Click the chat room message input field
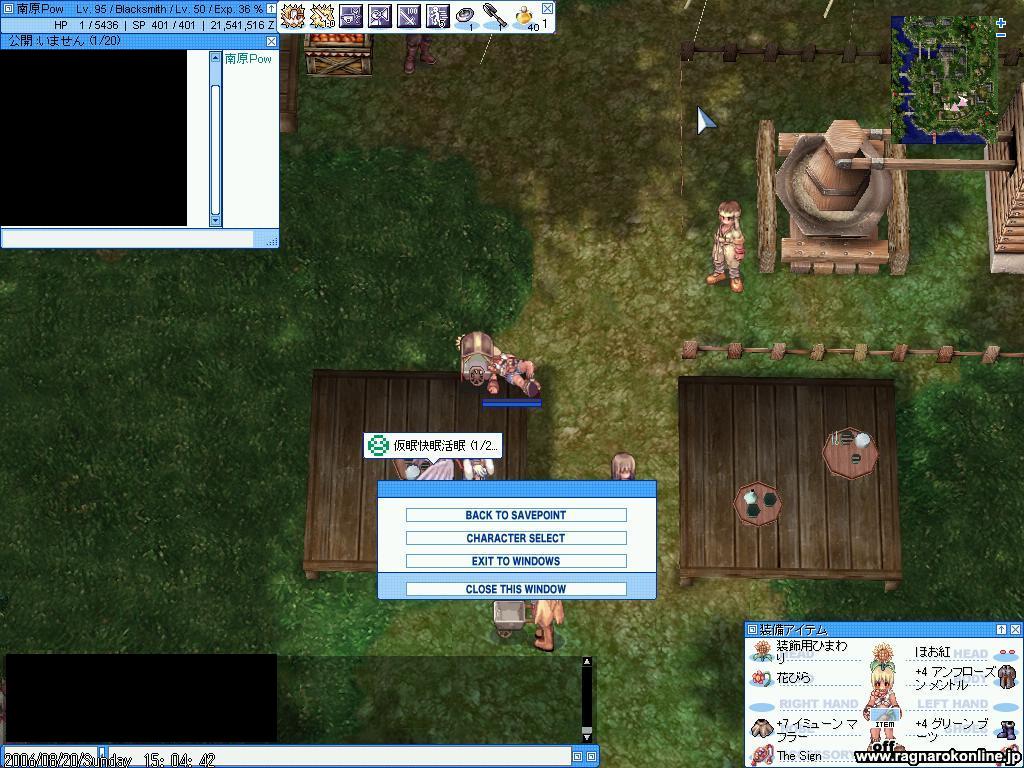 [127, 239]
